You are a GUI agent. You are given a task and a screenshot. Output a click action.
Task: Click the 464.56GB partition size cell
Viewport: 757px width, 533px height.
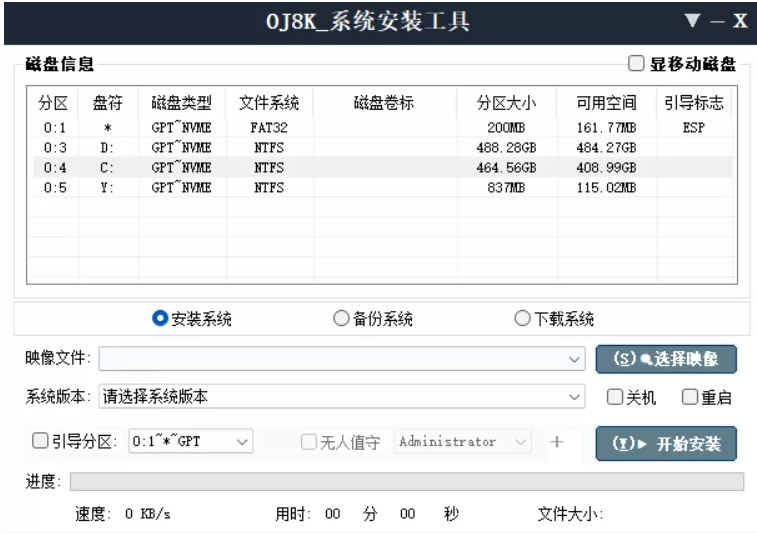(x=506, y=168)
